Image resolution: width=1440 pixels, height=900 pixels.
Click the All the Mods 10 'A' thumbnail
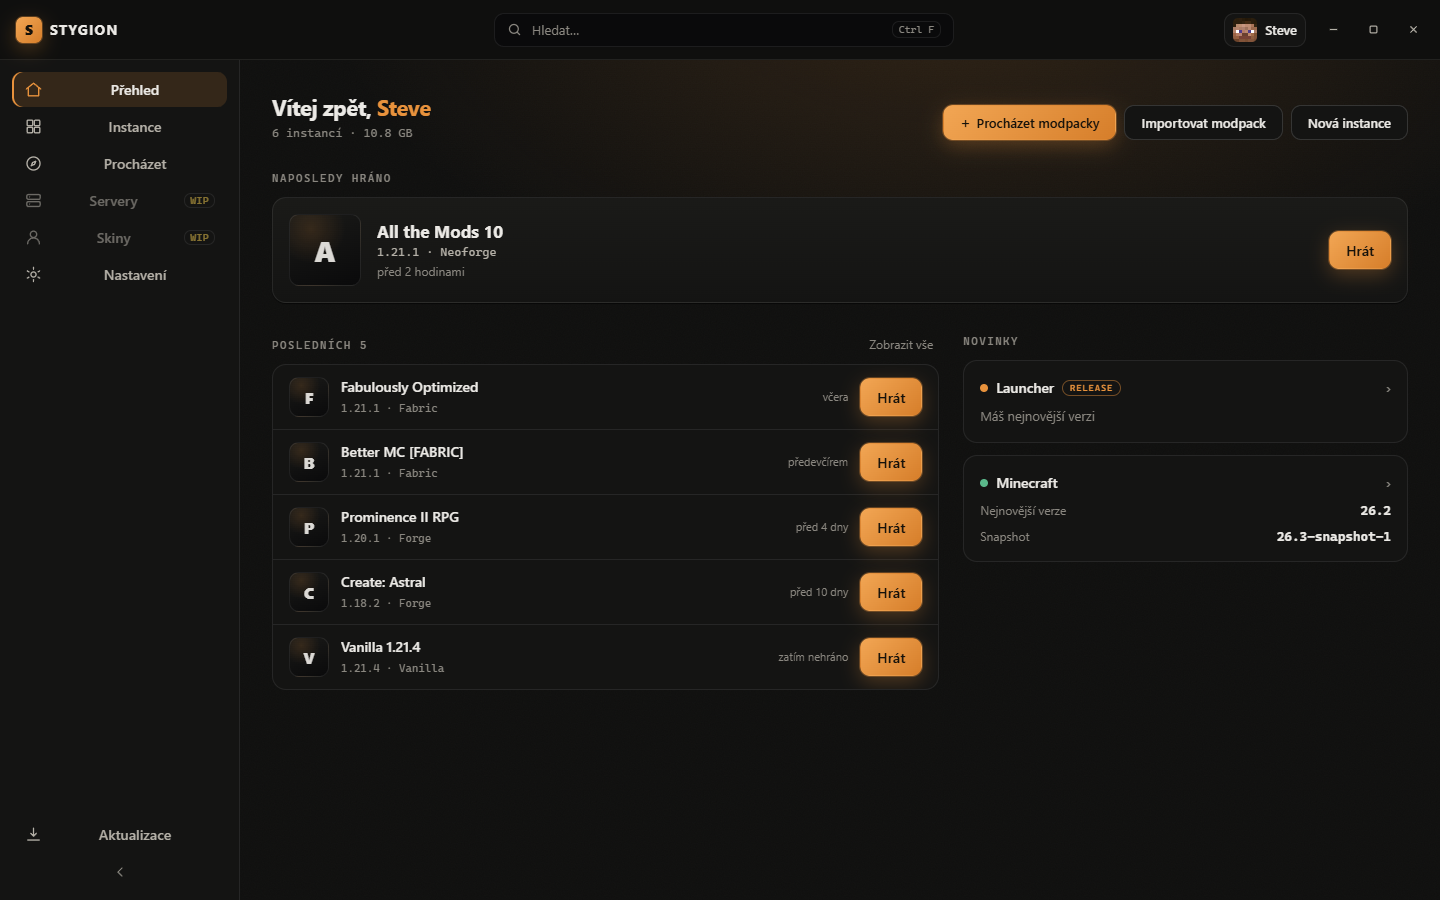pos(325,250)
